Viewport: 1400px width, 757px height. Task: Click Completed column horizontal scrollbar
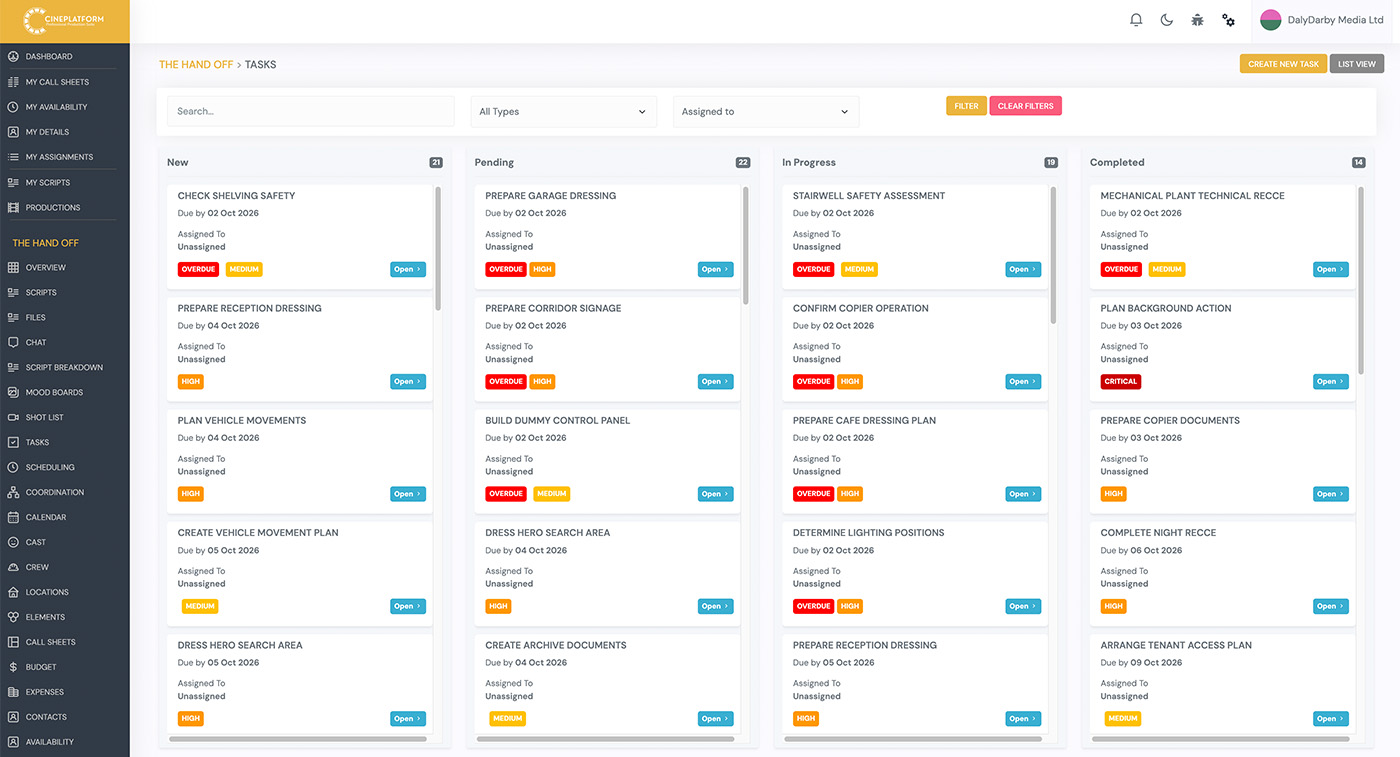(x=1220, y=739)
